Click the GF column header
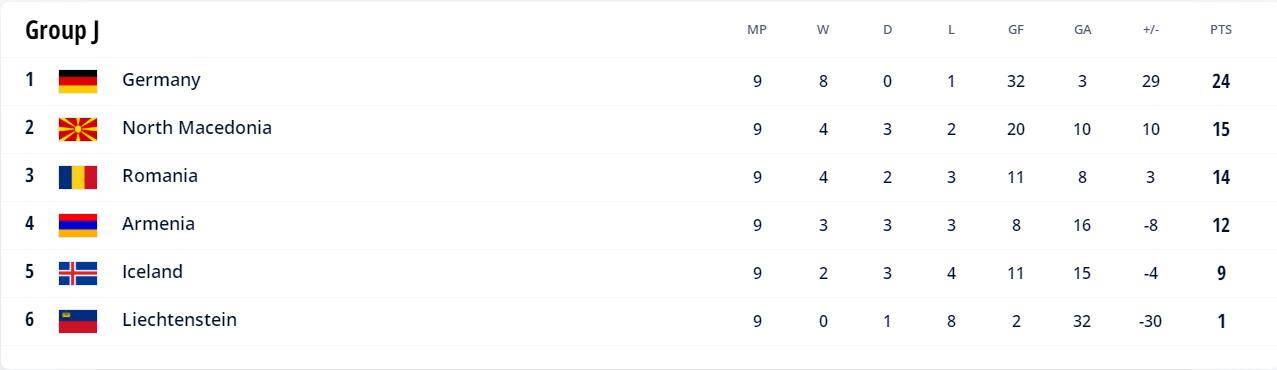The image size is (1277, 370). tap(1016, 30)
